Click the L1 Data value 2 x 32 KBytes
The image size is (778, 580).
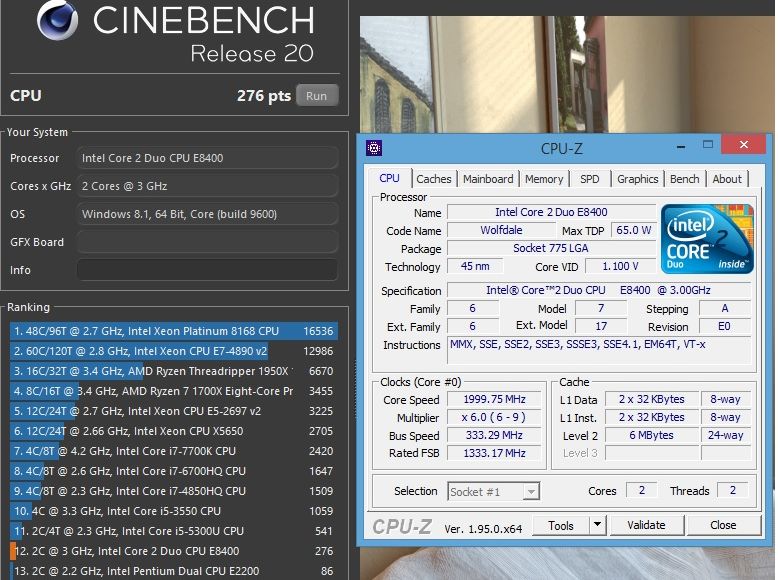point(651,399)
